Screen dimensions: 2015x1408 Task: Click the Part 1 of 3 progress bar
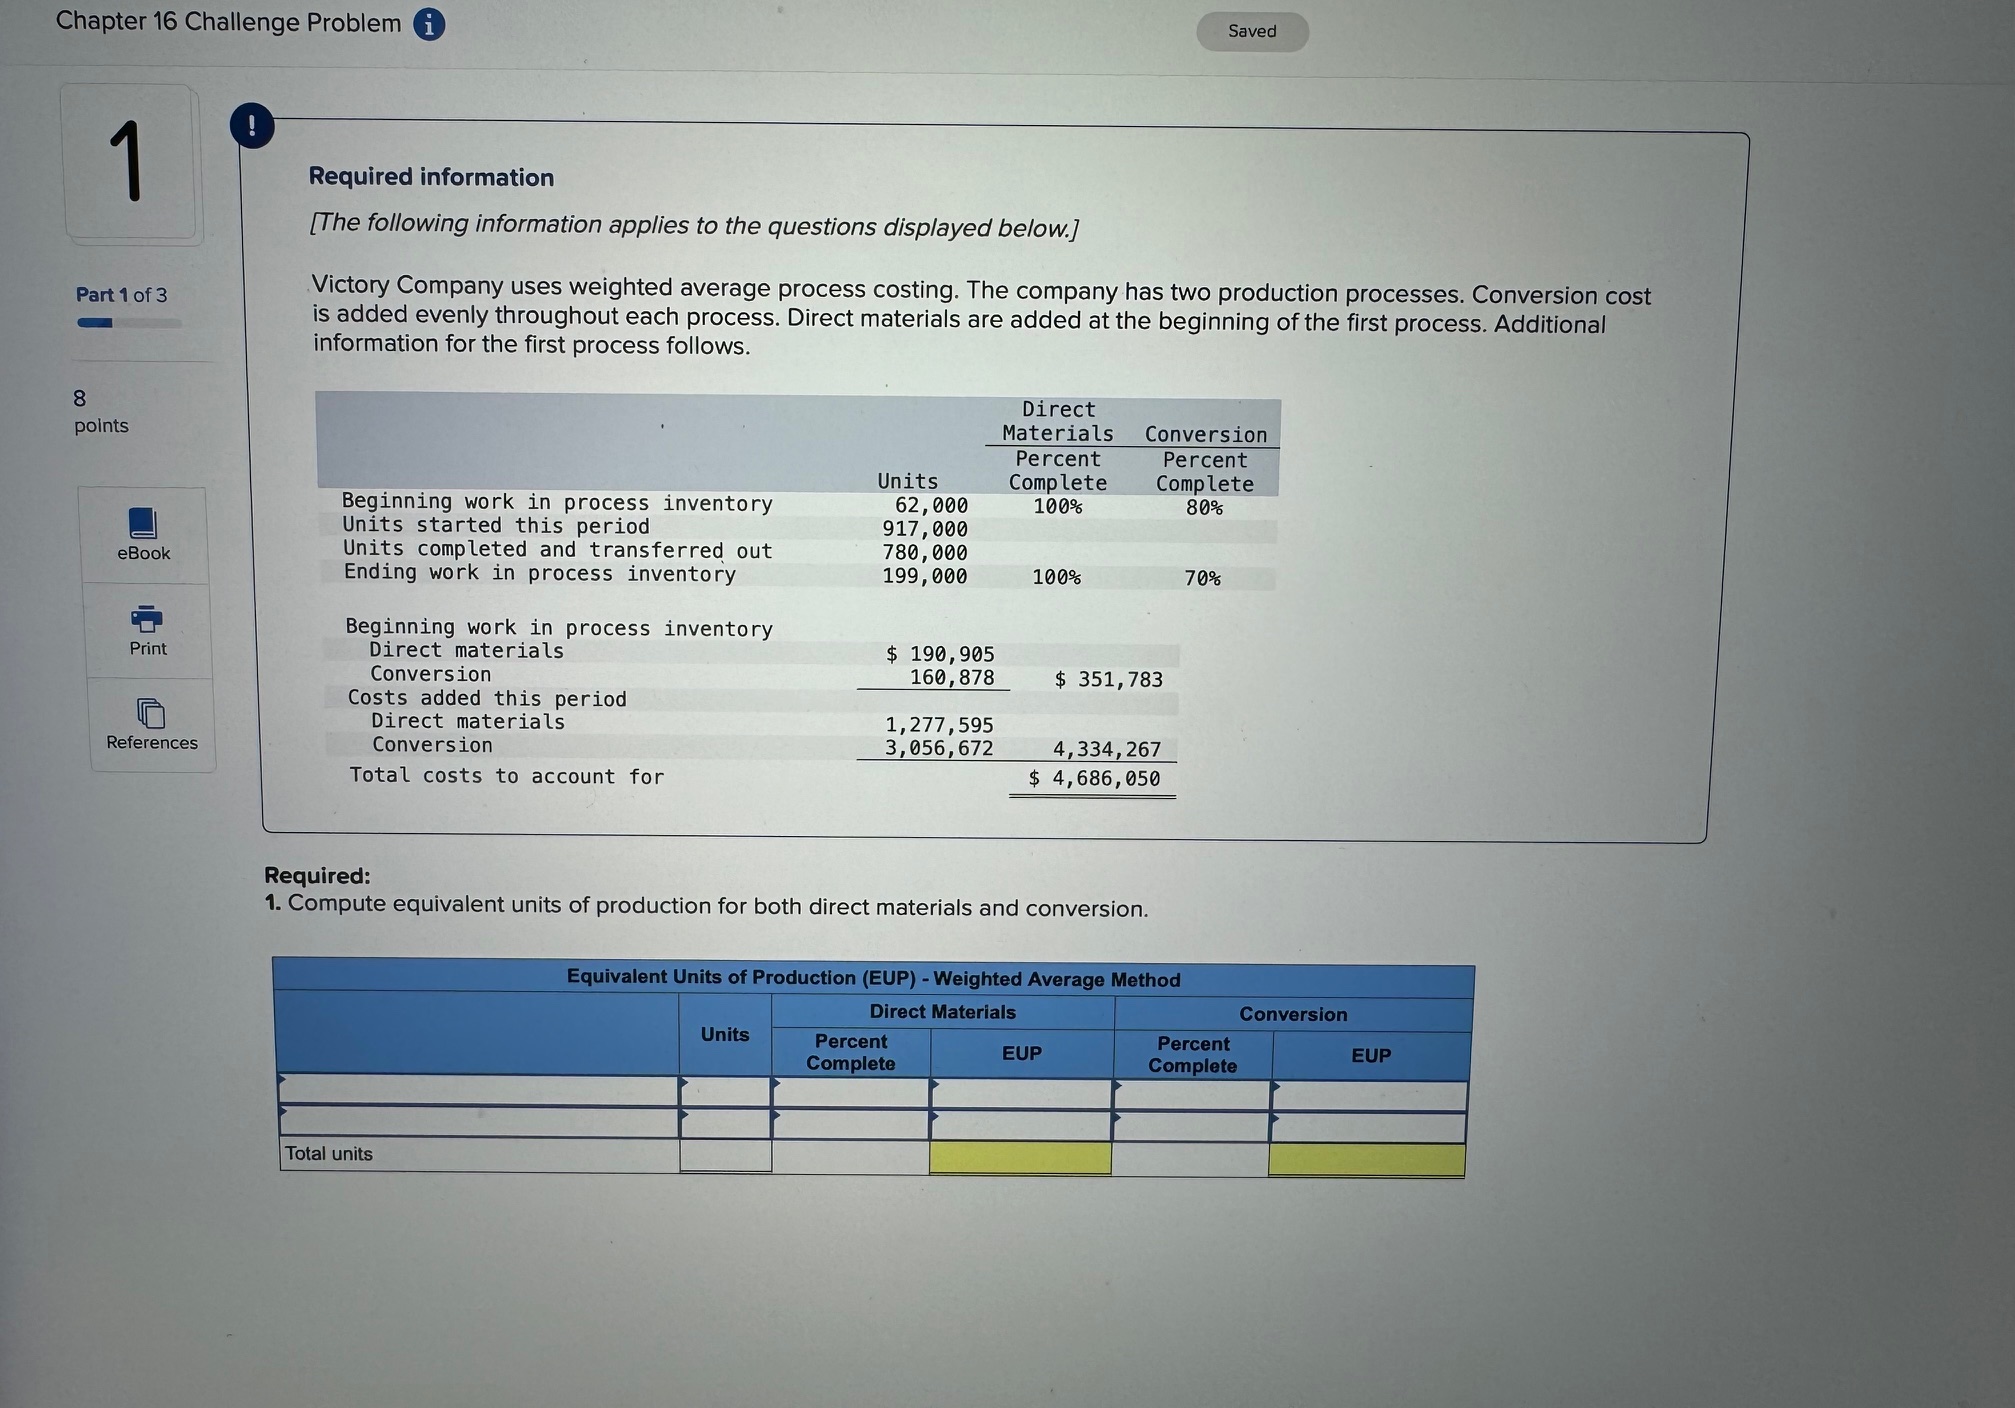click(x=129, y=323)
